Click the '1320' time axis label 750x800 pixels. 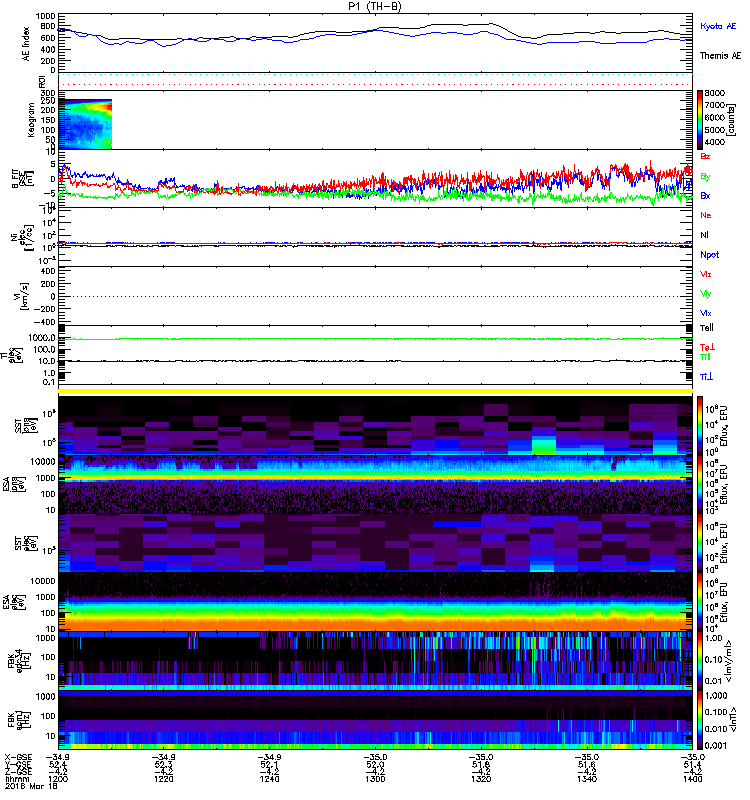481,779
